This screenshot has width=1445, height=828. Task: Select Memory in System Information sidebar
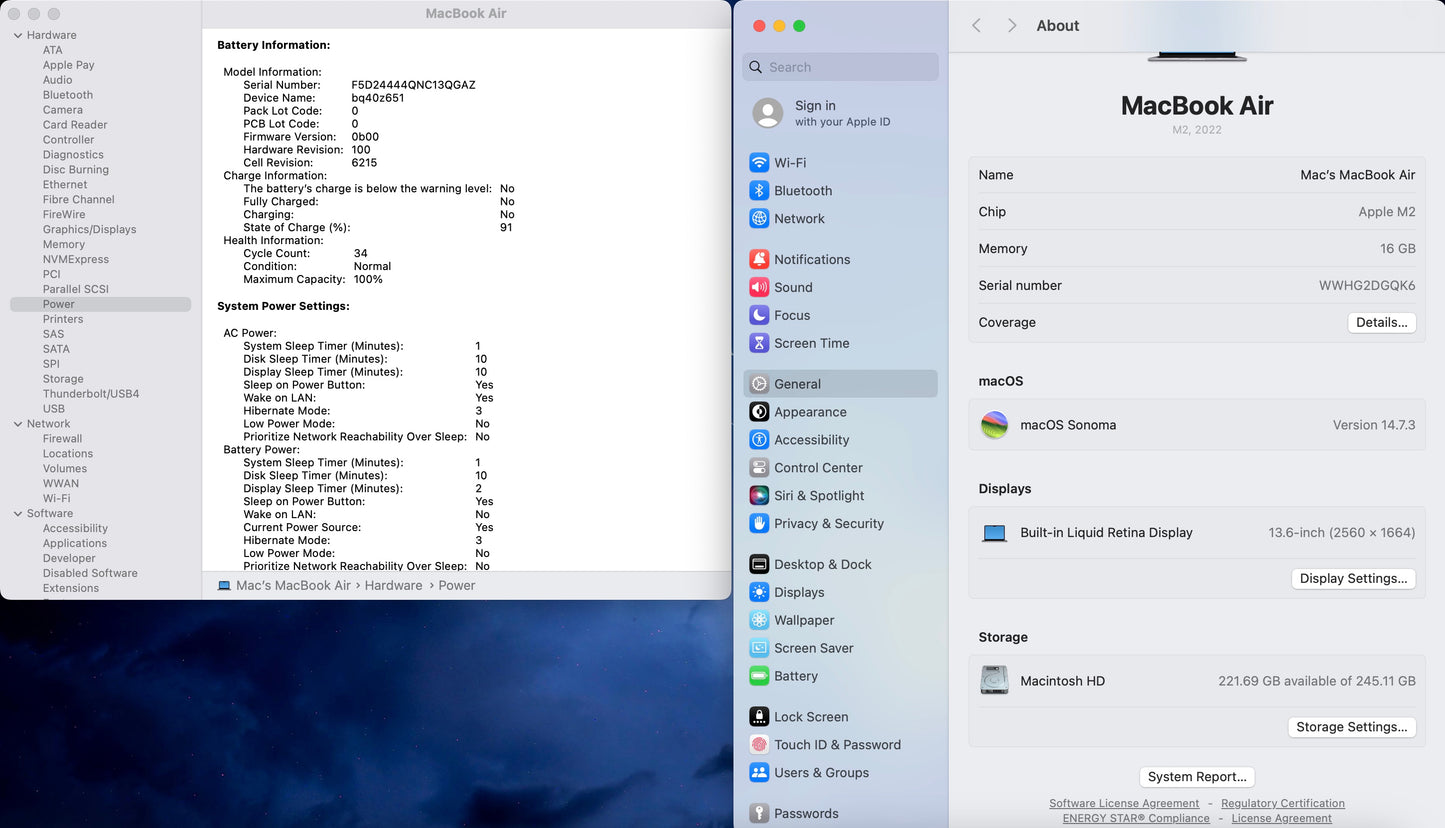point(64,245)
